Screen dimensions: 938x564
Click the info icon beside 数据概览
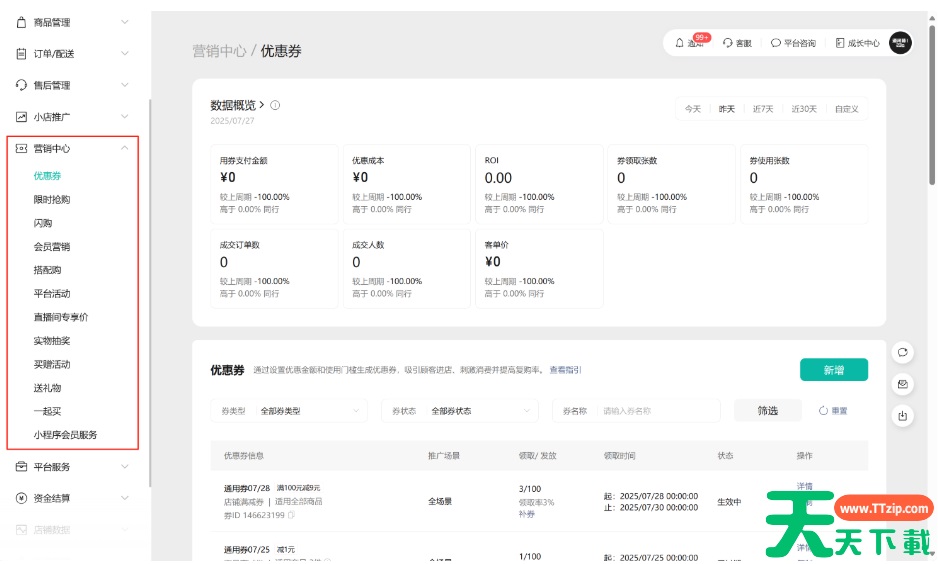[275, 105]
